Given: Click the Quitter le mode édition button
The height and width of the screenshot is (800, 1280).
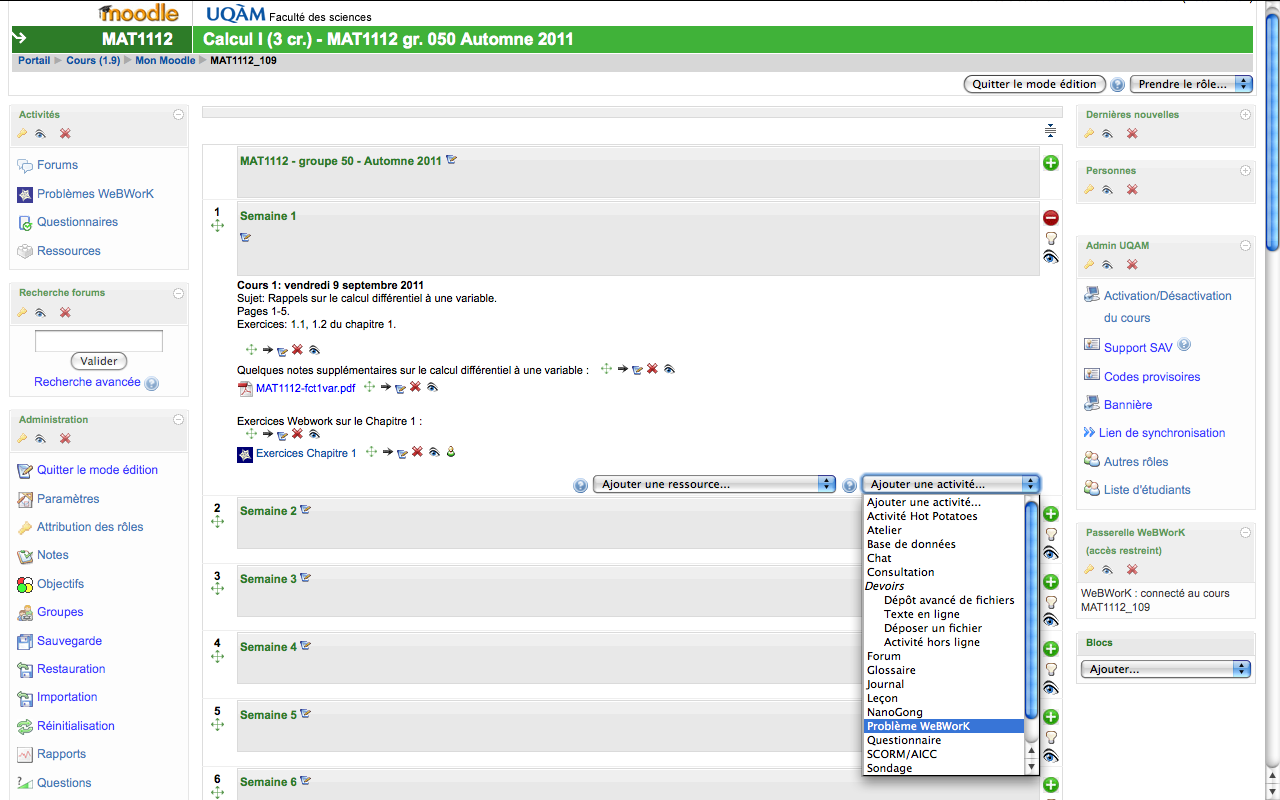Looking at the screenshot, I should (1034, 84).
